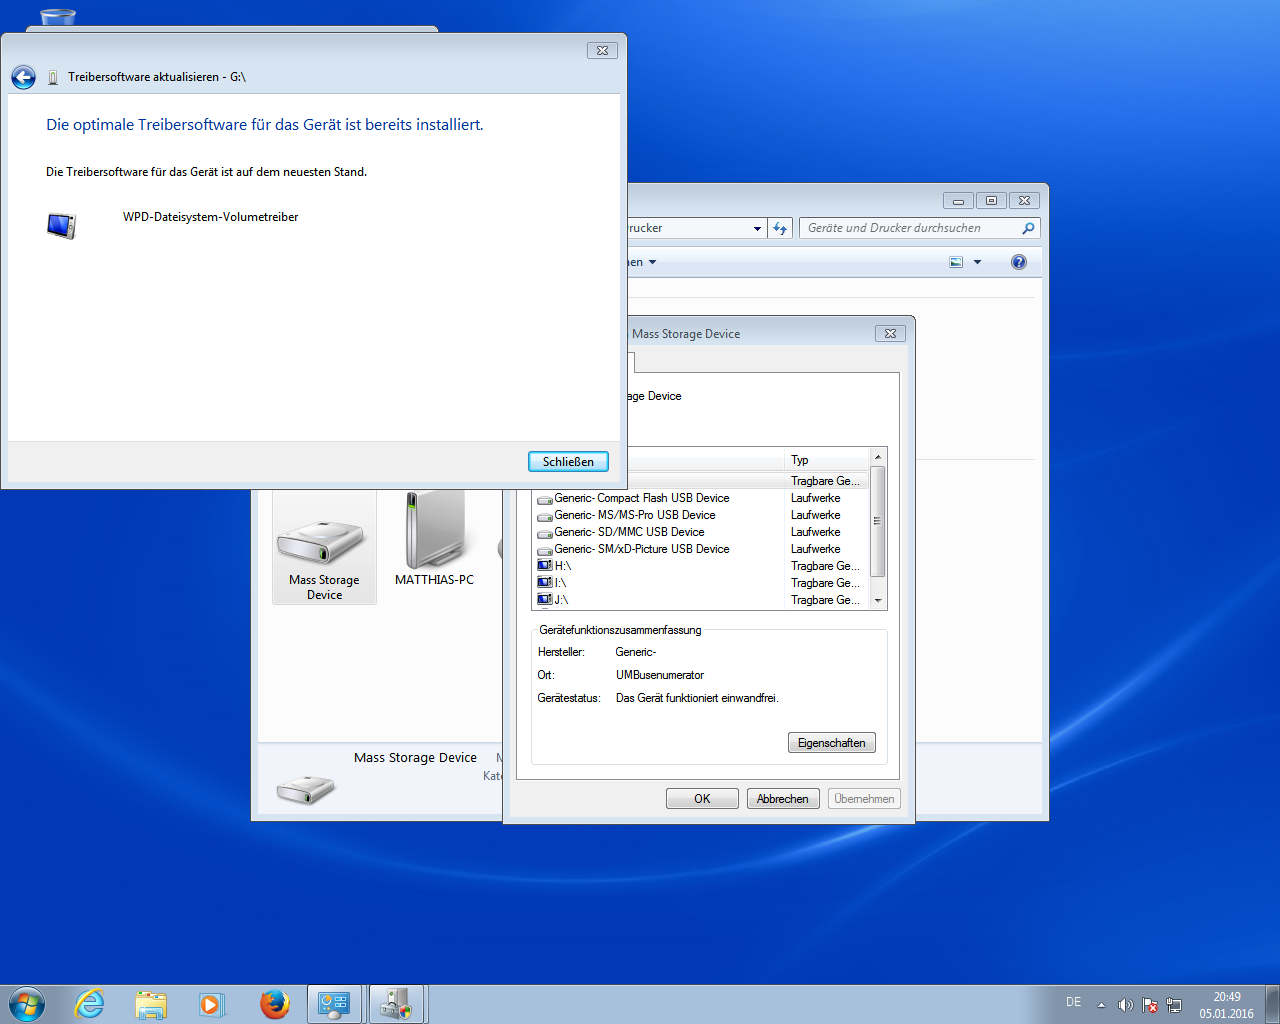The width and height of the screenshot is (1280, 1024).
Task: Select the MATTHIAS-PC device icon
Action: click(434, 540)
